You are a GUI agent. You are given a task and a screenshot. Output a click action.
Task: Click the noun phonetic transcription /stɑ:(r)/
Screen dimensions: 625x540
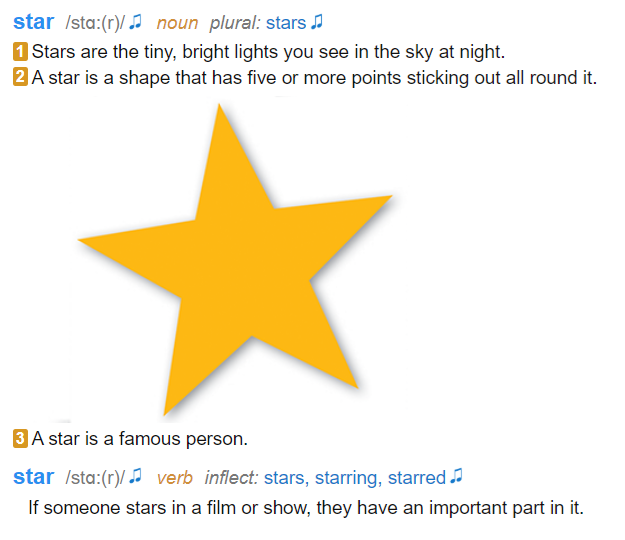pyautogui.click(x=95, y=23)
